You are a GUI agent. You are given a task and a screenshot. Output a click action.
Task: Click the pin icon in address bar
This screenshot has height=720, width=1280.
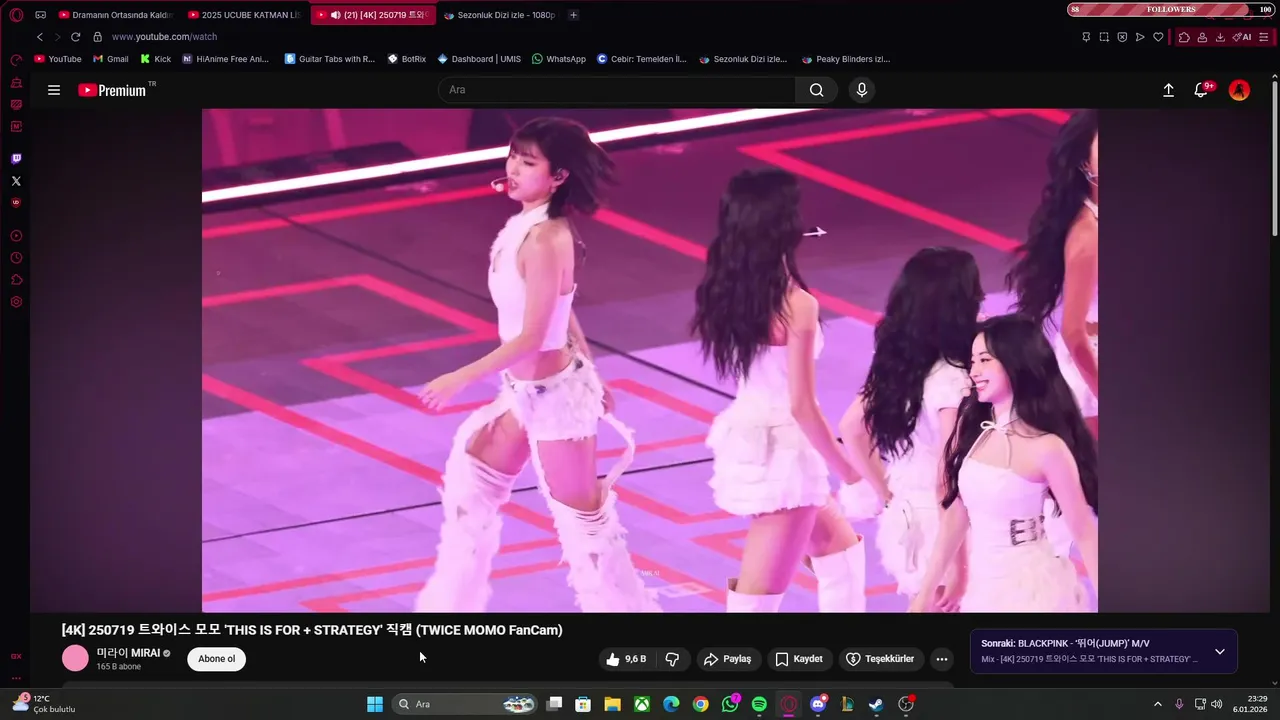tap(1086, 37)
